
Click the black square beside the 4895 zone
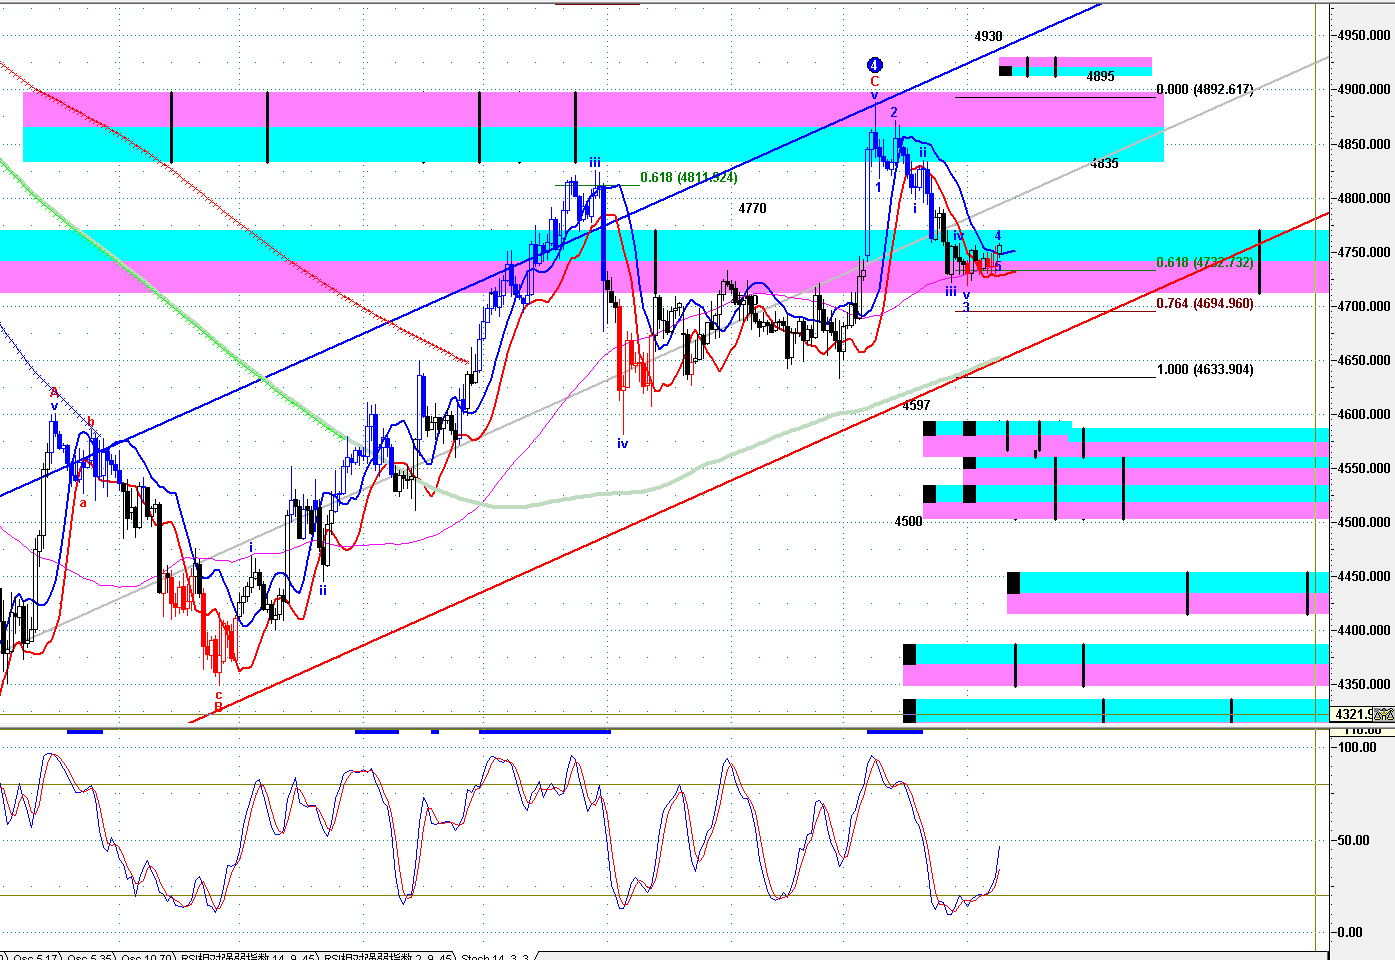[1005, 70]
